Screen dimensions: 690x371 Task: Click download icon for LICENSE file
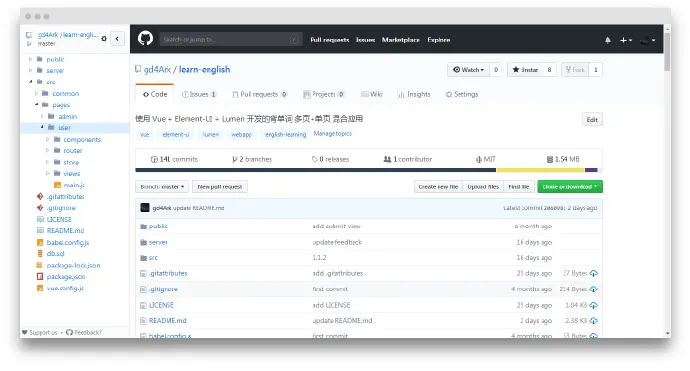click(593, 305)
